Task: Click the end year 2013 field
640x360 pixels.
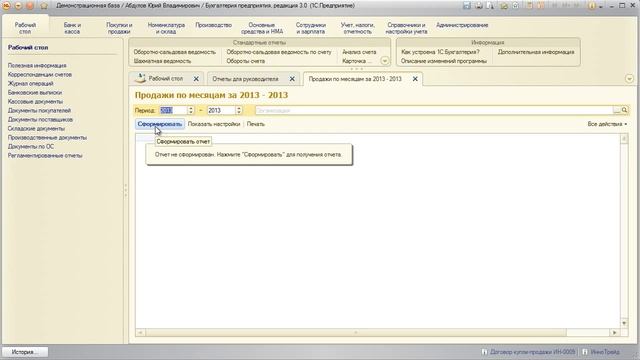Action: point(221,110)
